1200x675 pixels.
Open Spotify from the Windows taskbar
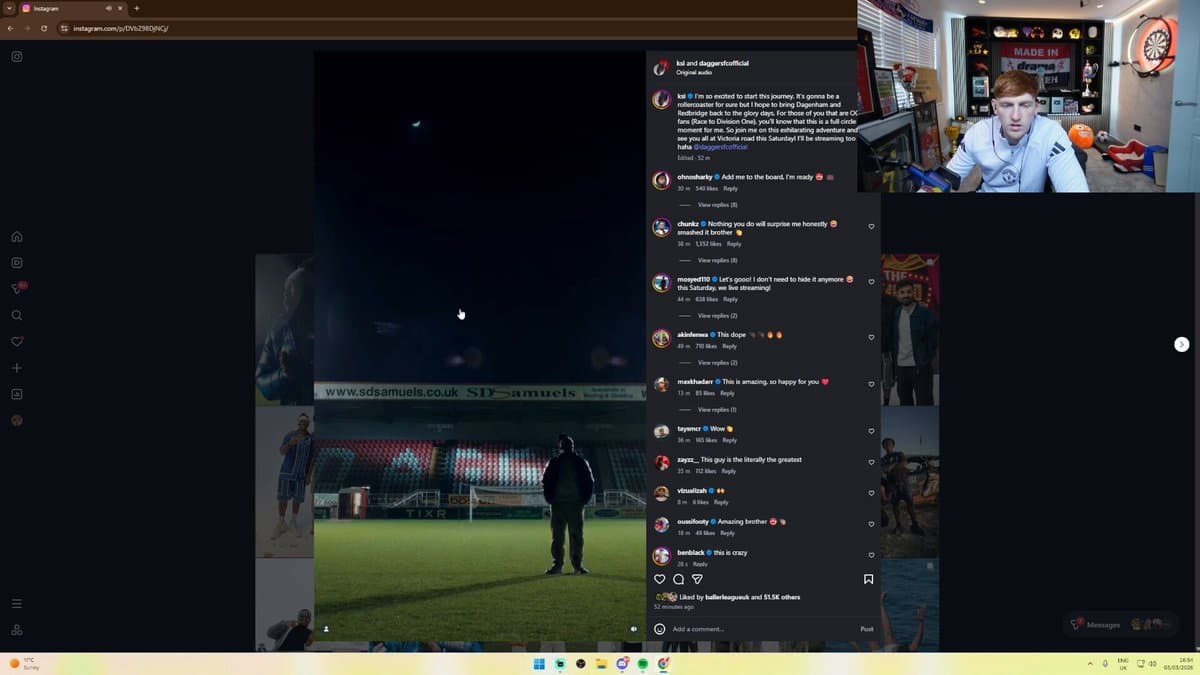[x=643, y=664]
